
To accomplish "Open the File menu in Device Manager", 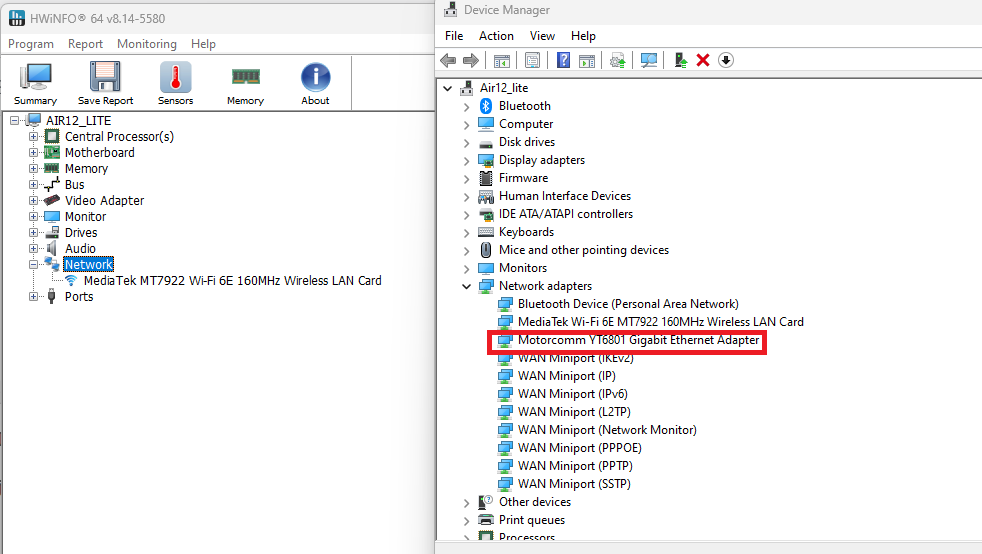I will [454, 36].
